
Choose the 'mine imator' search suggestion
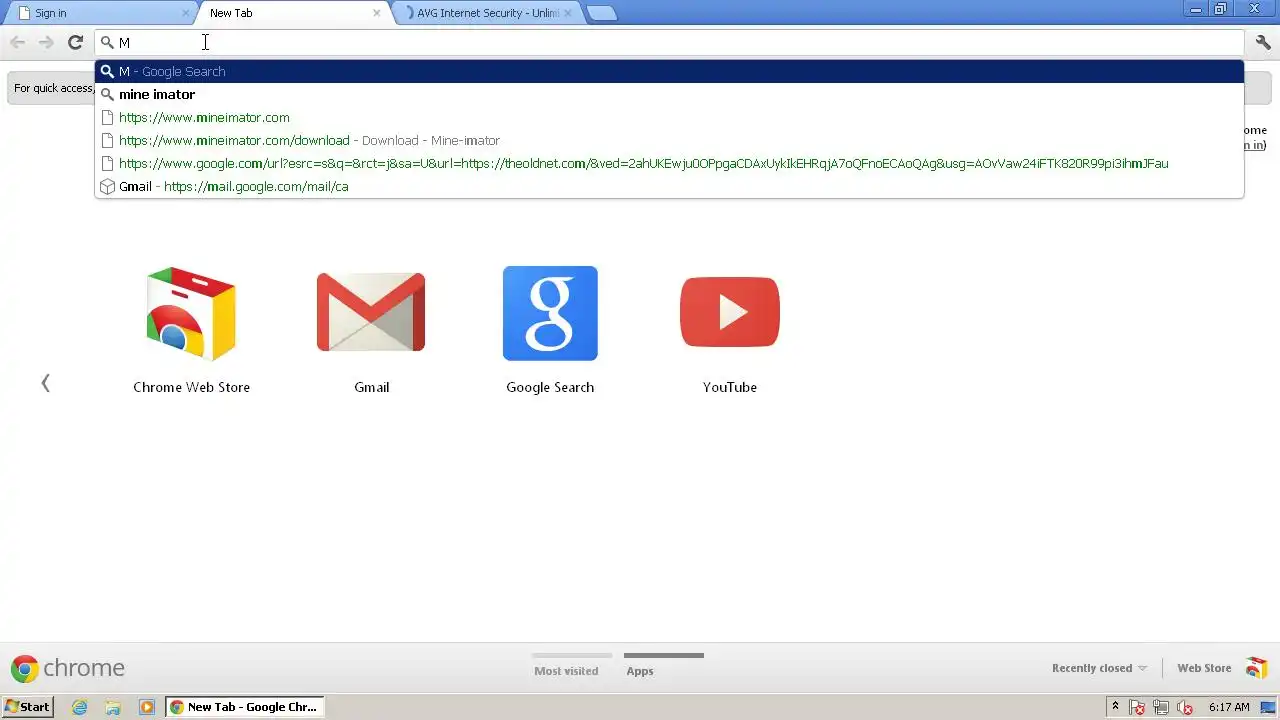pos(669,94)
